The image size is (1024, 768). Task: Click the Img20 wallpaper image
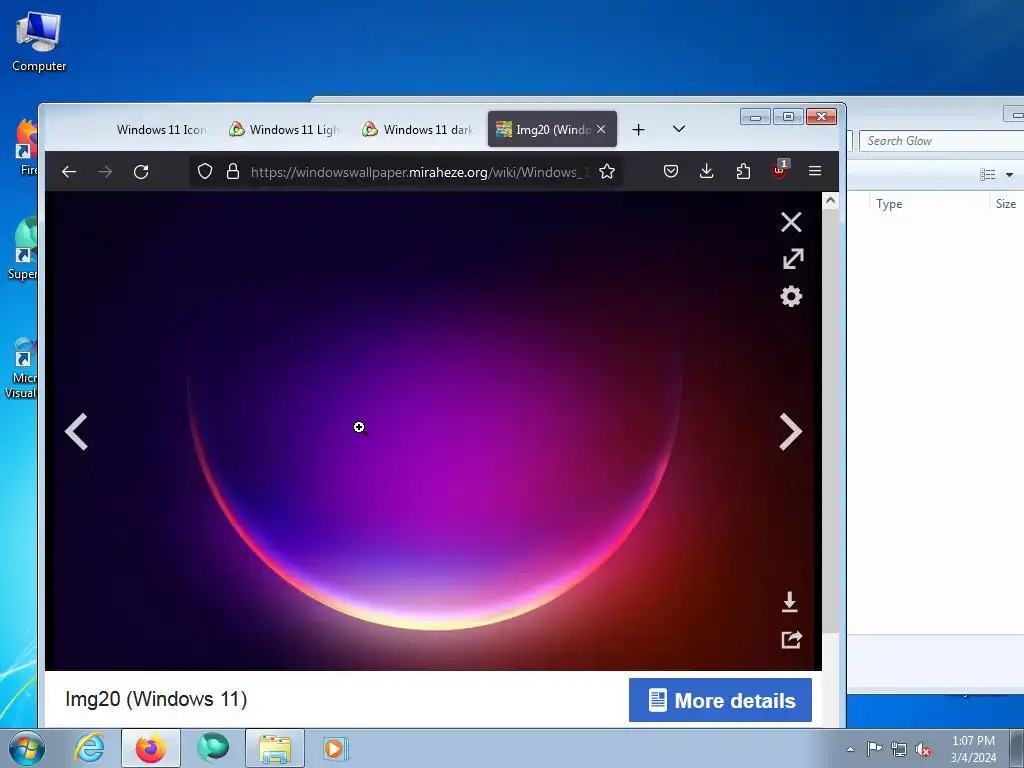coord(434,431)
